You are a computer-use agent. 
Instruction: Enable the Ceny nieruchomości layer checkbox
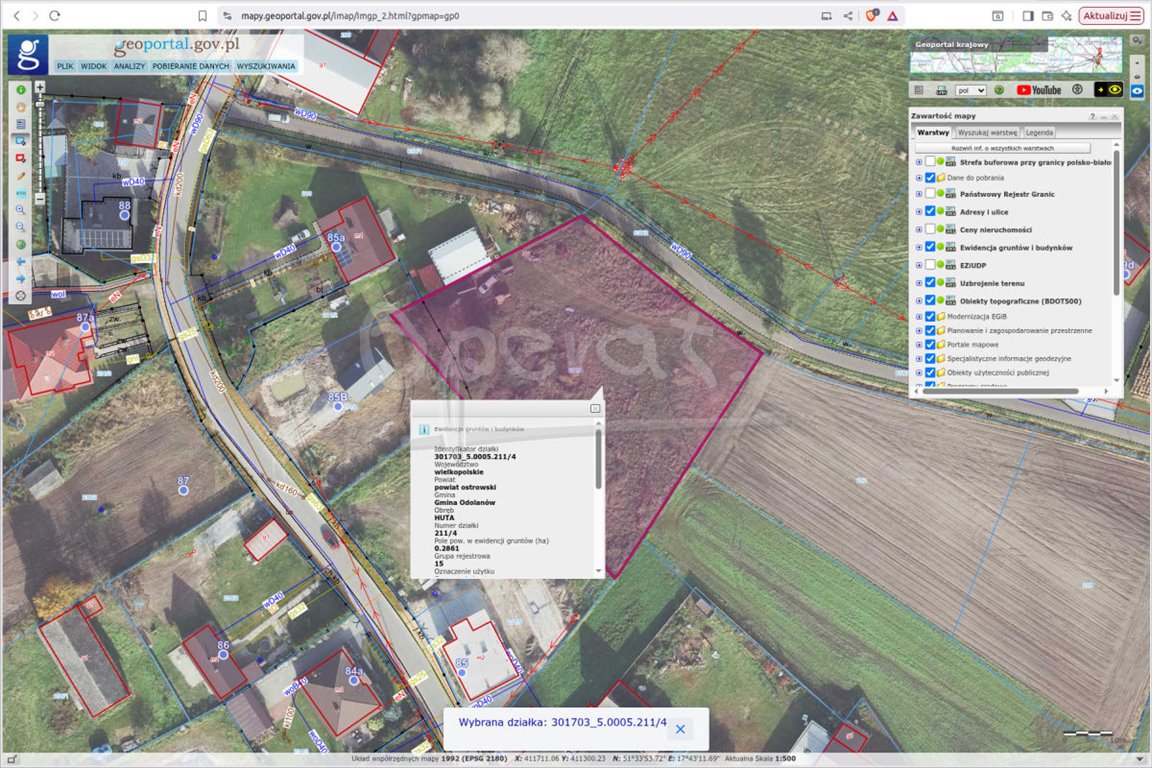point(930,230)
